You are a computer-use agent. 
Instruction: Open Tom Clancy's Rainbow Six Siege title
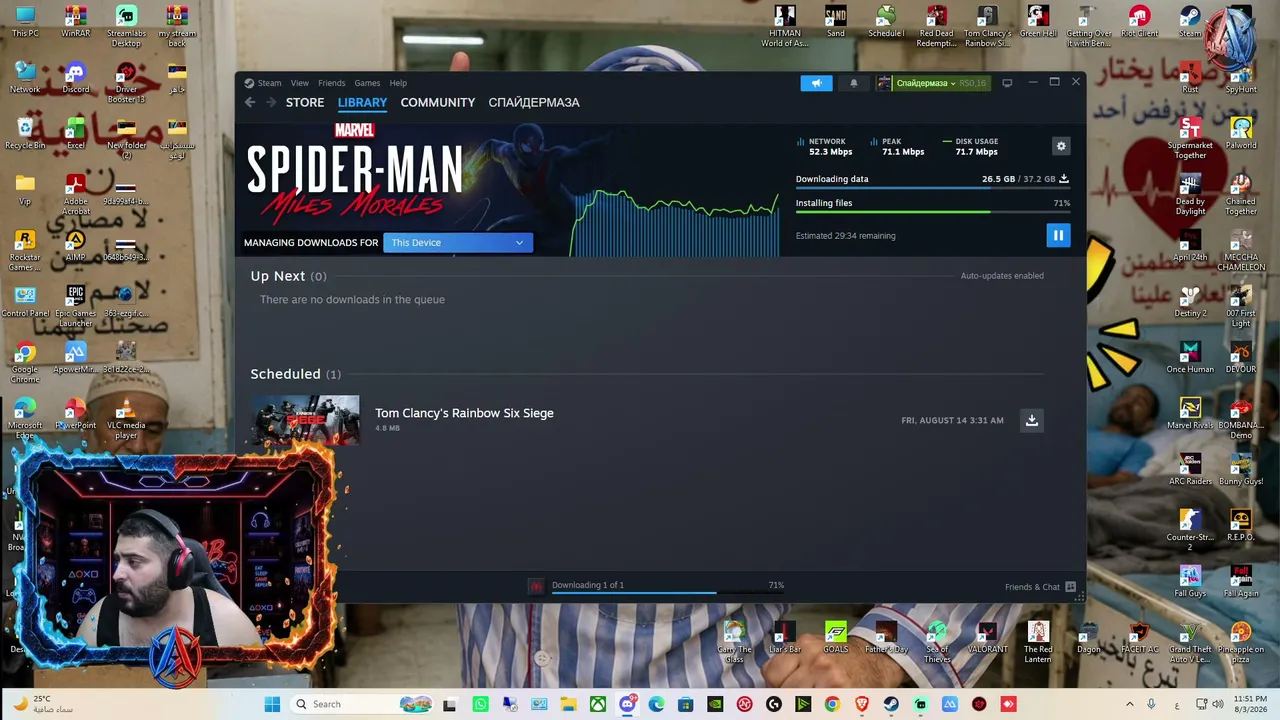pos(464,413)
